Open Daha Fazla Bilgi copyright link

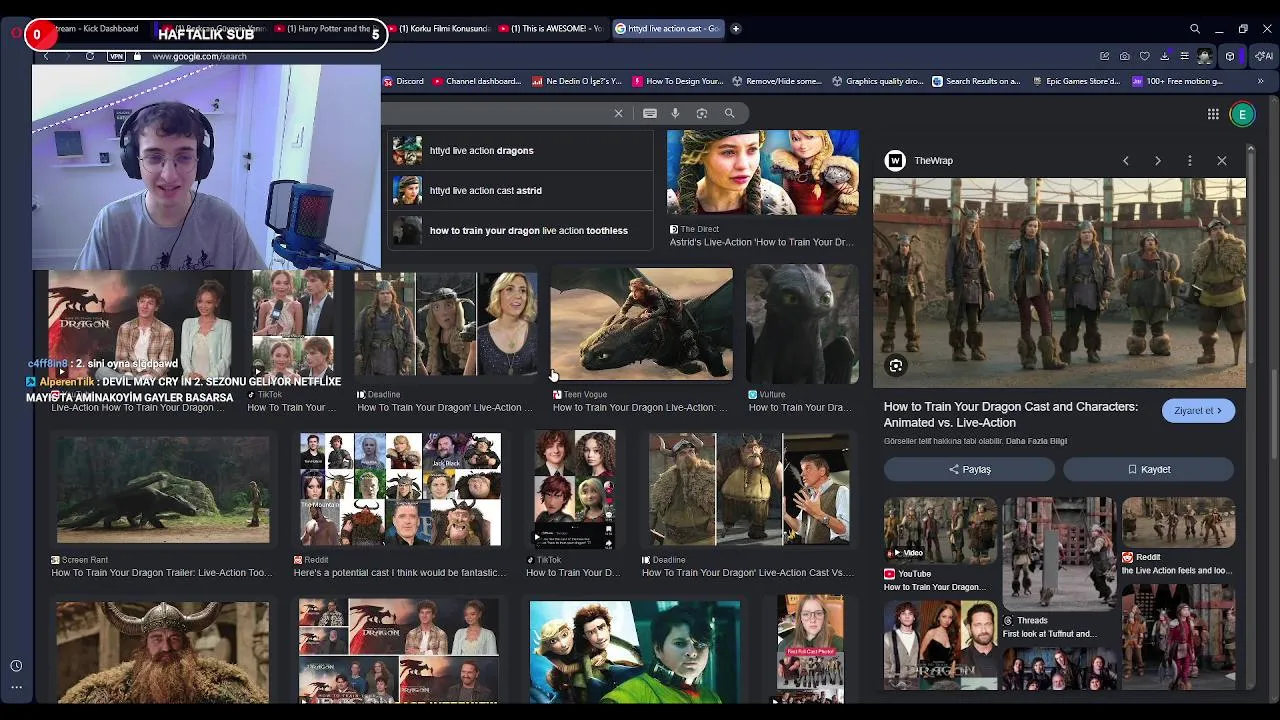pos(1036,441)
